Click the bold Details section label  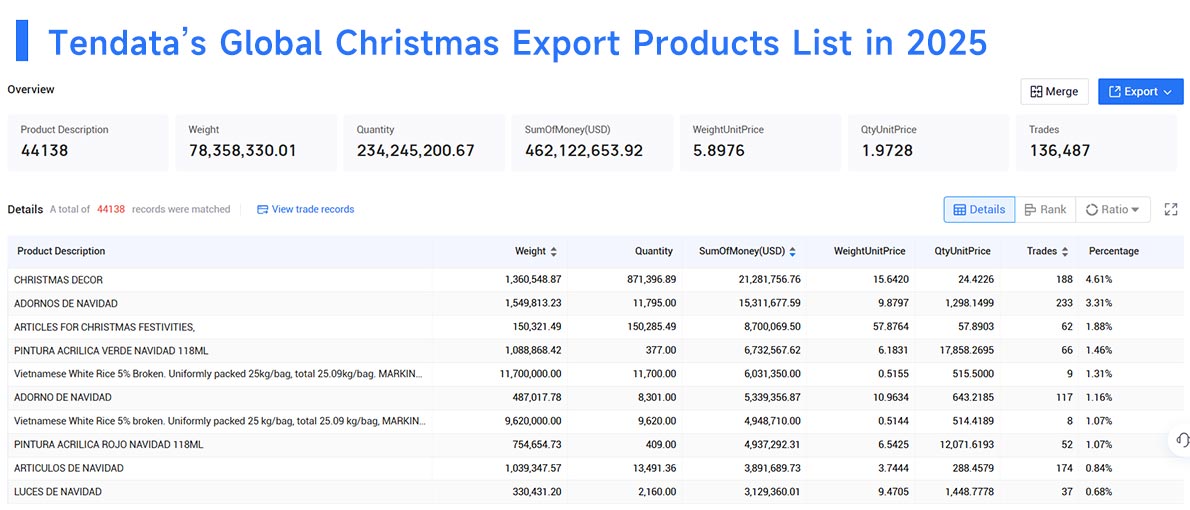point(25,209)
